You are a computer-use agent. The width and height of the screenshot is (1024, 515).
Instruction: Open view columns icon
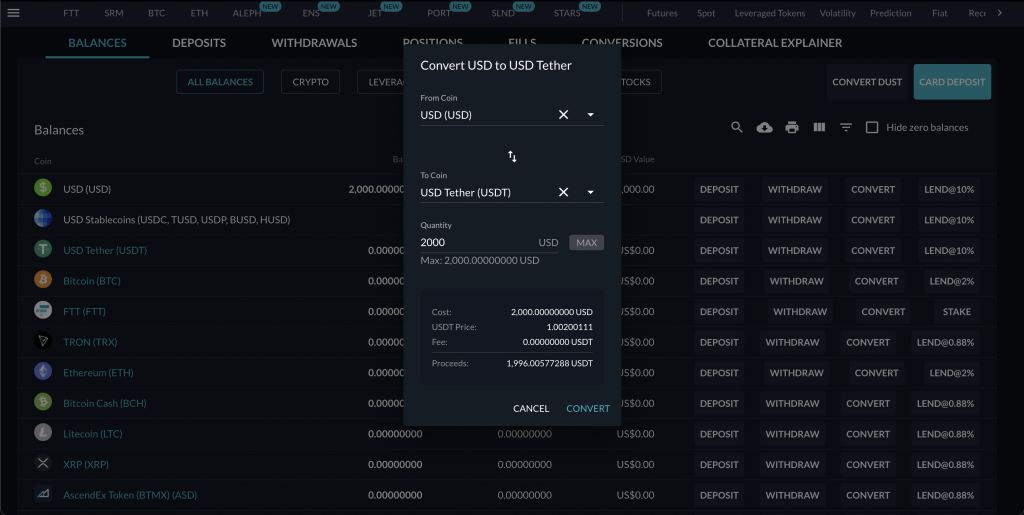pyautogui.click(x=819, y=127)
